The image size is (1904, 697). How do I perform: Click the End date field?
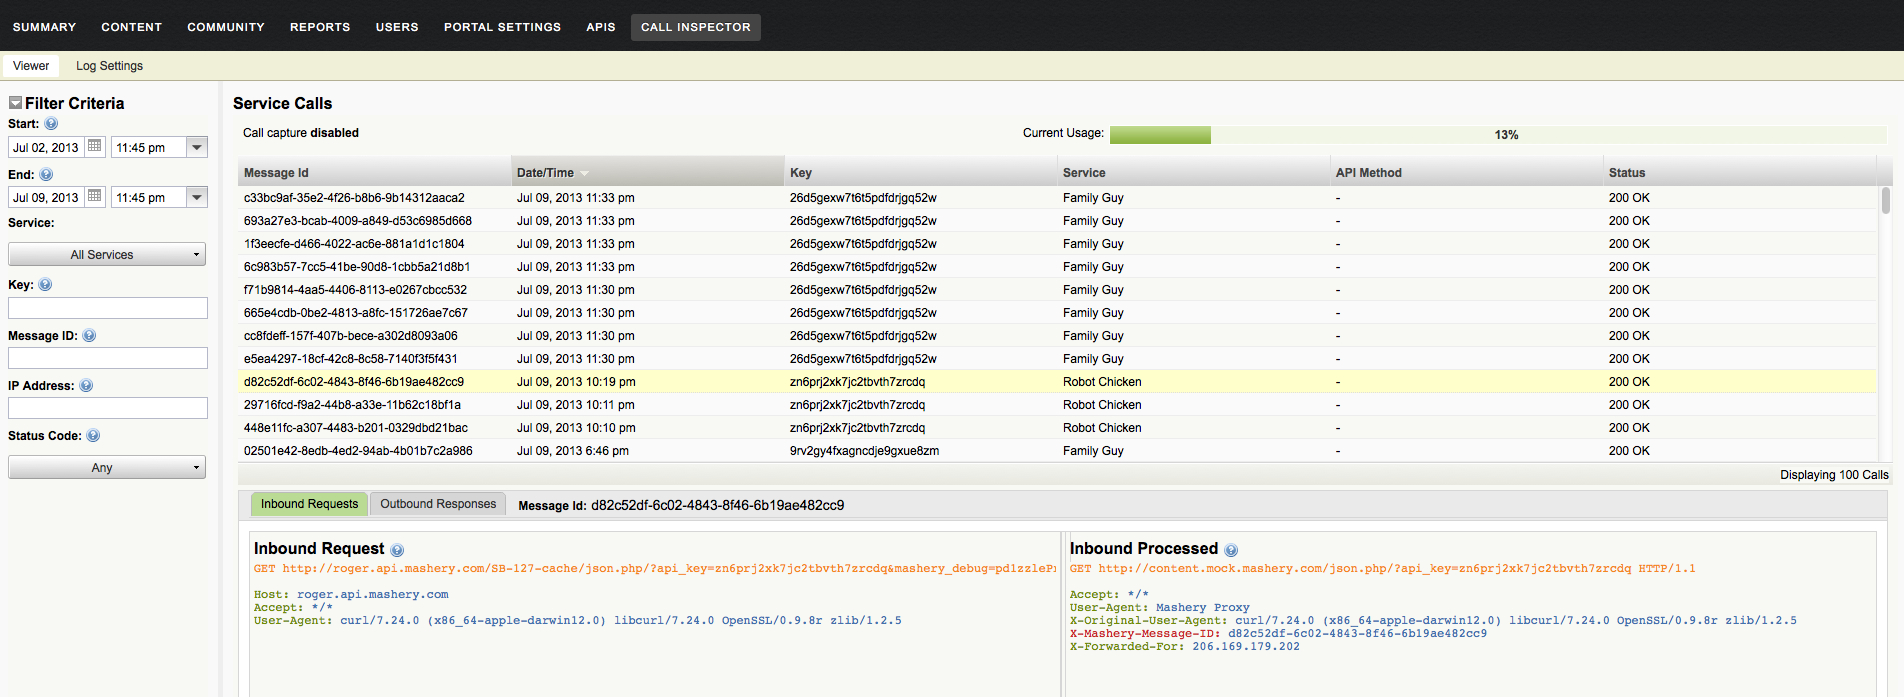point(46,197)
